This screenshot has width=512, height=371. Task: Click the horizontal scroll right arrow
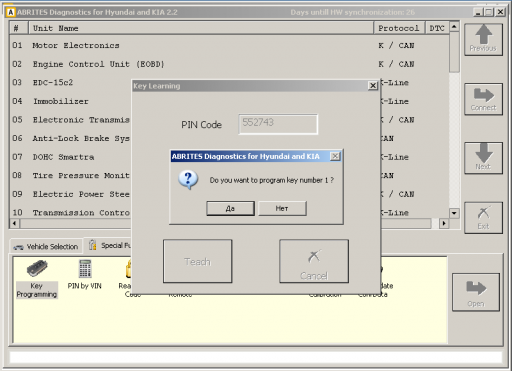click(444, 223)
